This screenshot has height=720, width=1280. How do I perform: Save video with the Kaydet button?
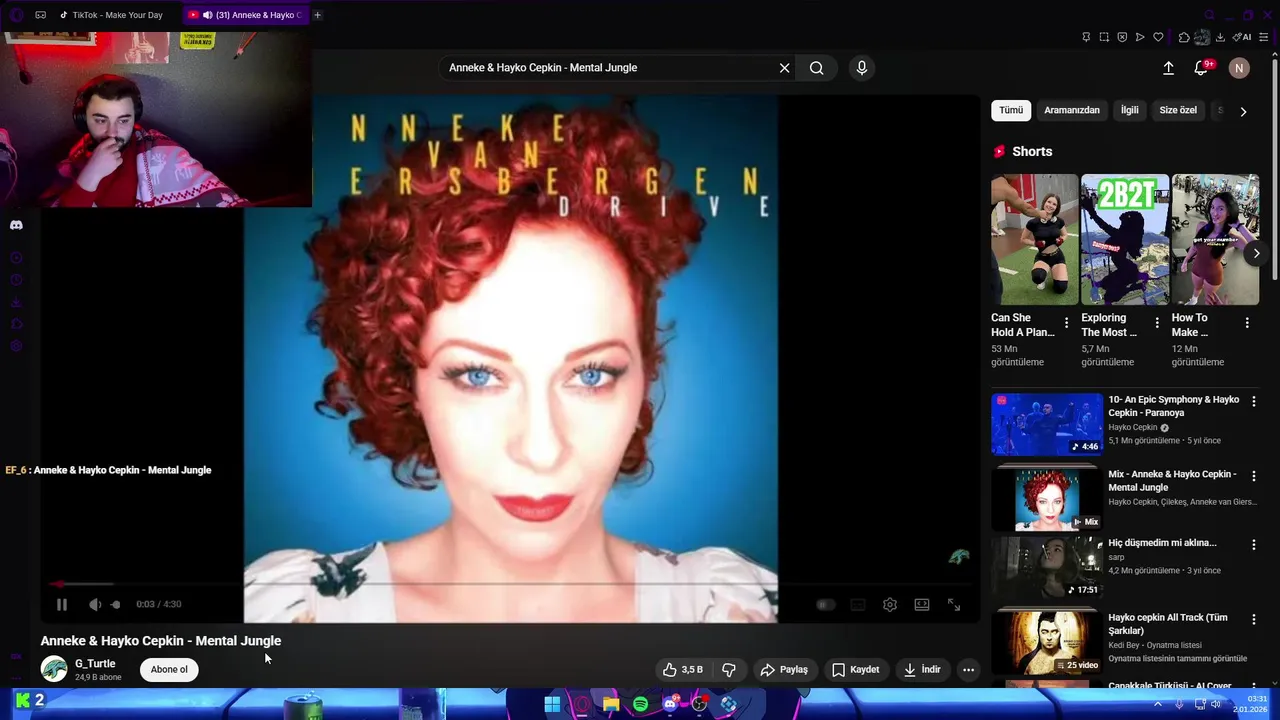pos(856,670)
